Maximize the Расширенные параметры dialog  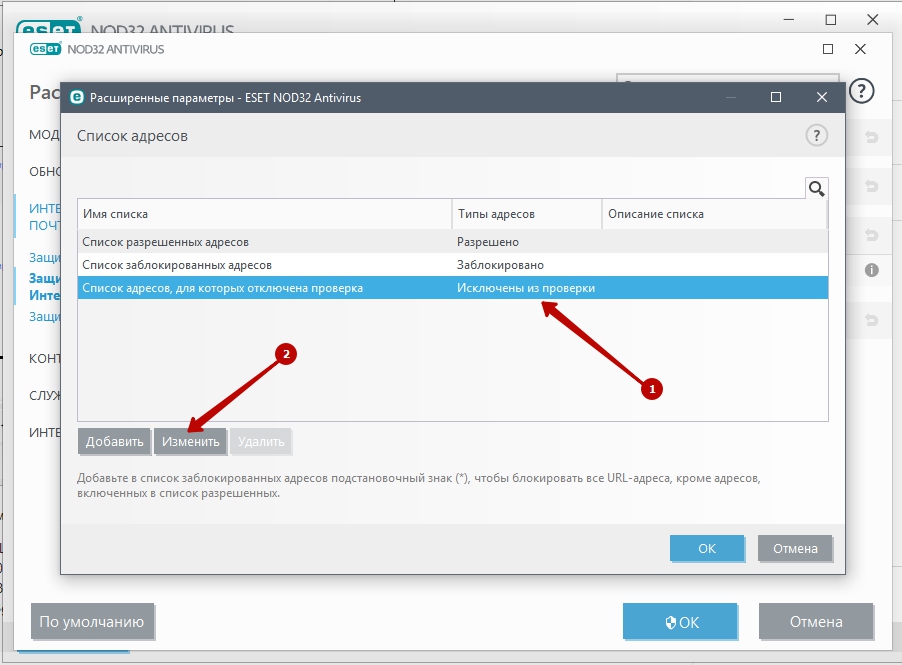(776, 98)
